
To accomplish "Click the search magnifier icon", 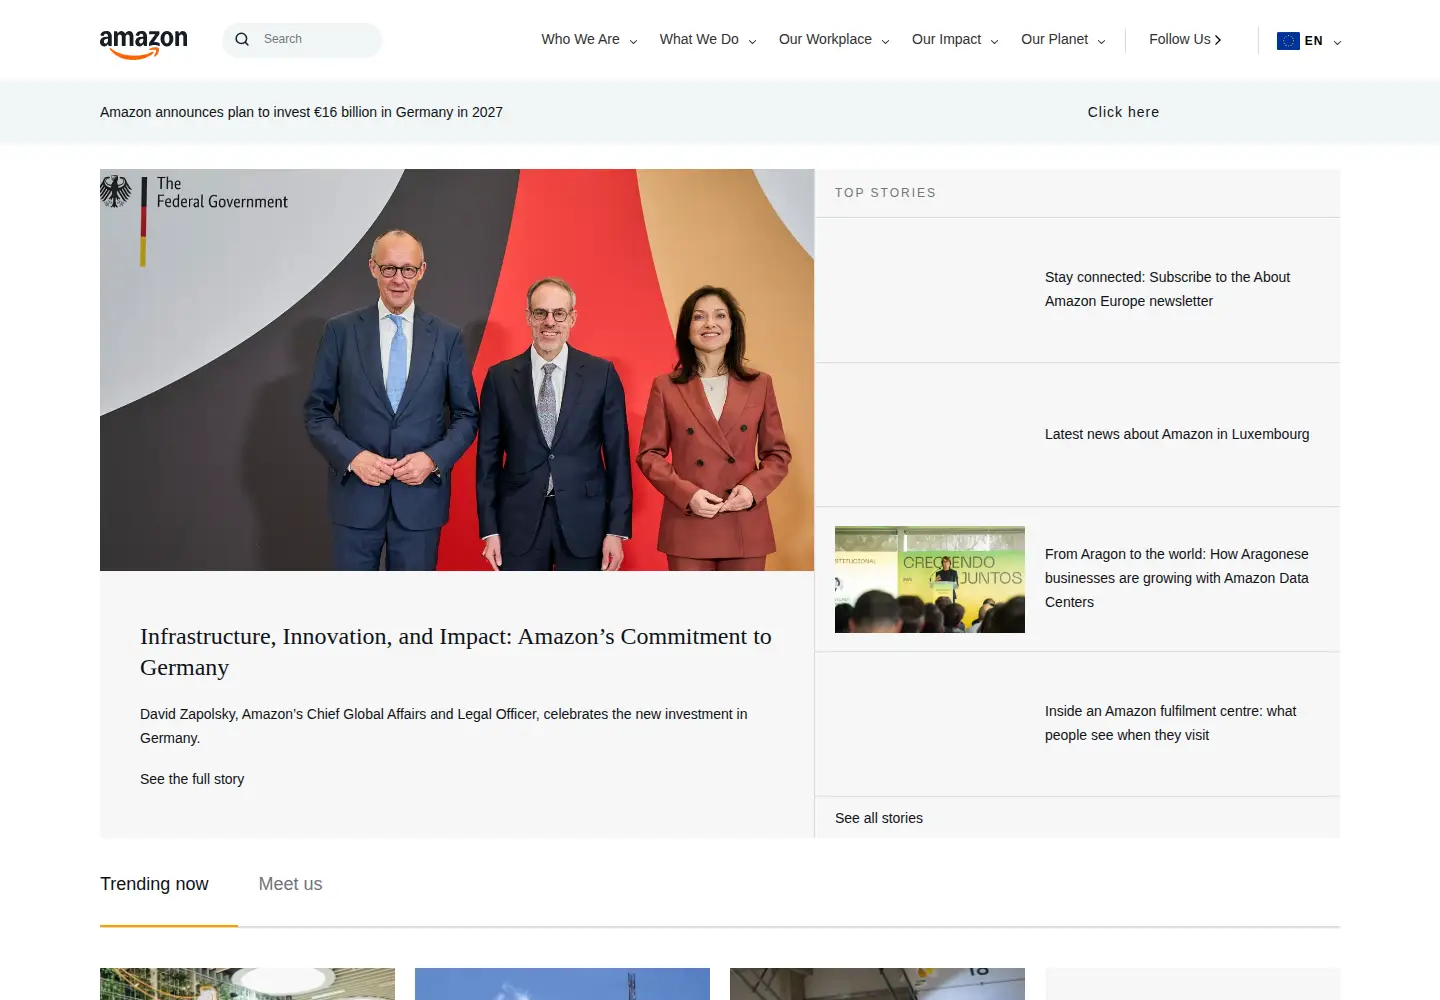I will 242,40.
